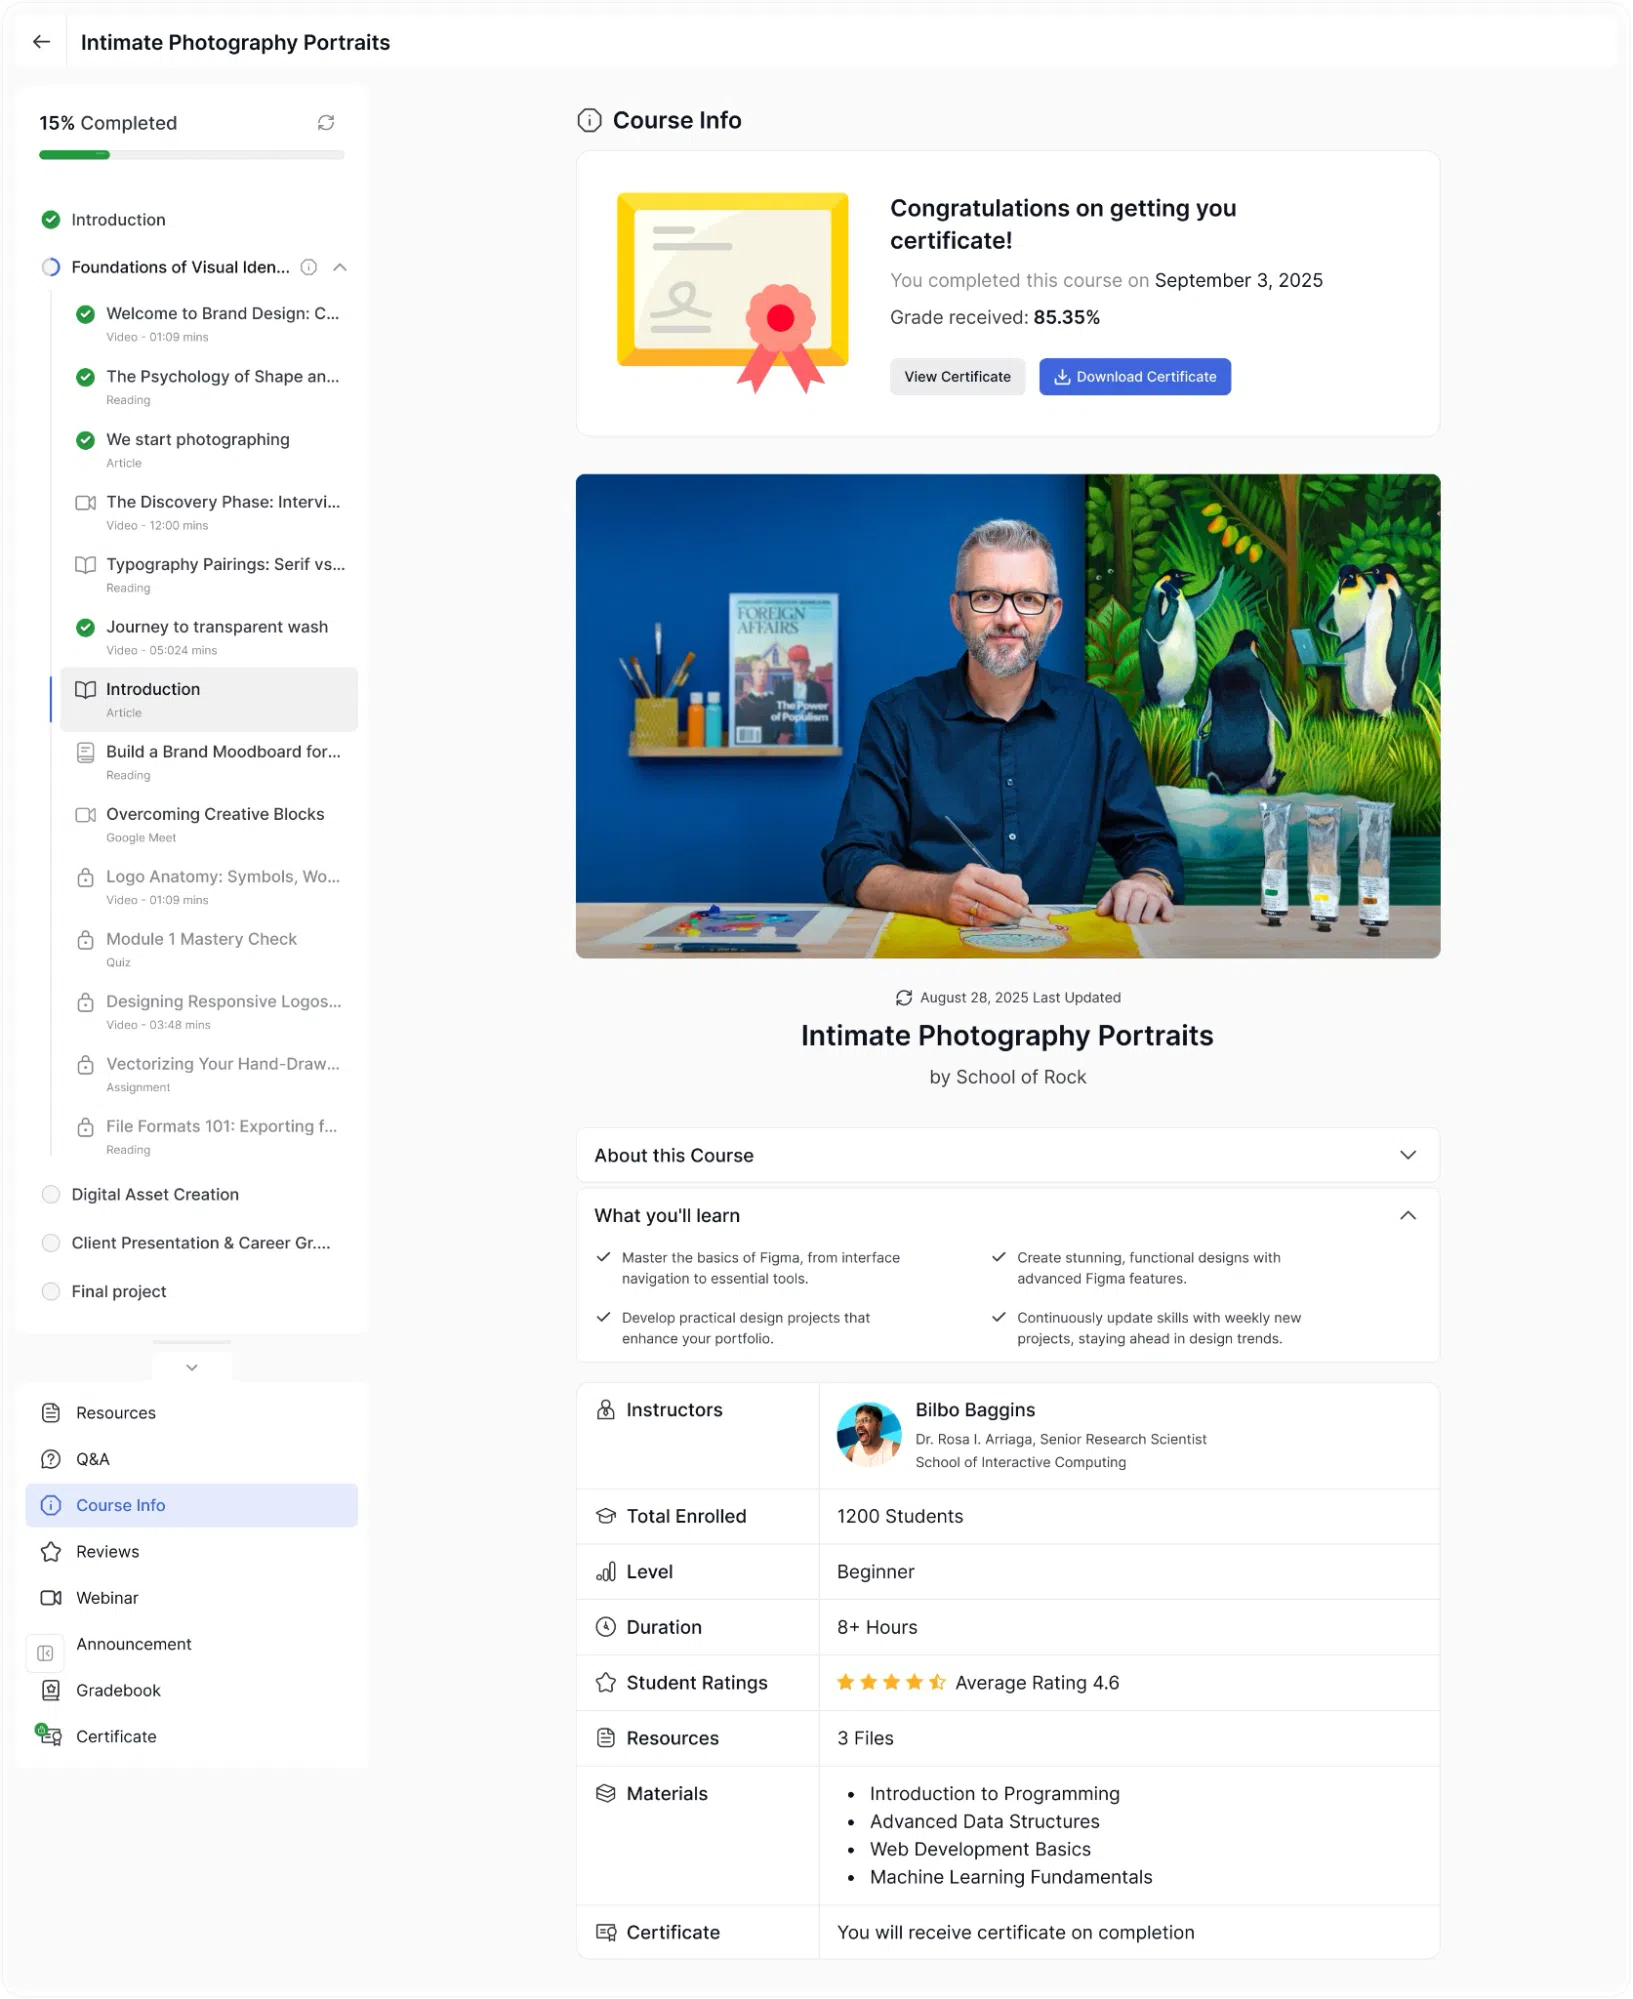Select the Final project status circle

(x=51, y=1292)
